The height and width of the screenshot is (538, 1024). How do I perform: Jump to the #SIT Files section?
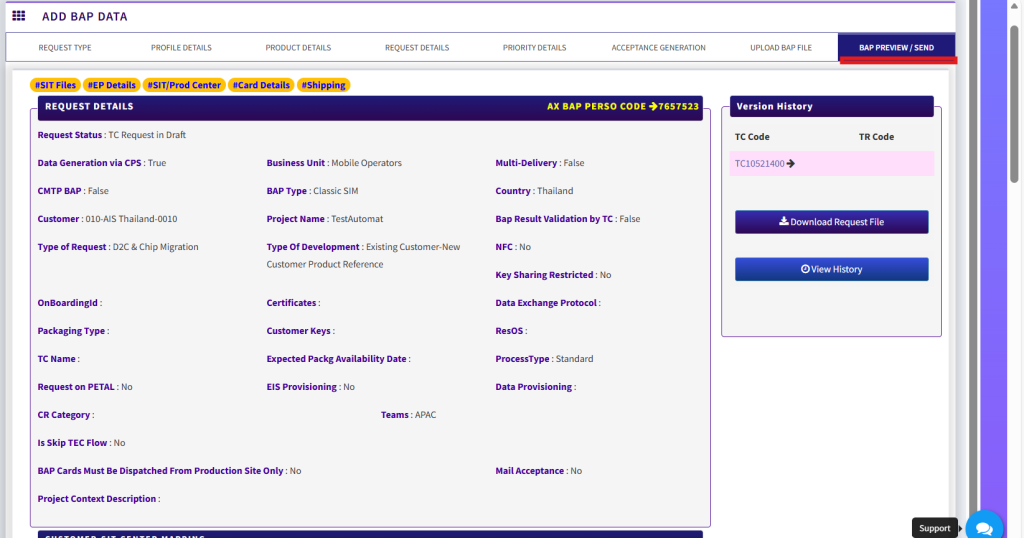click(55, 85)
